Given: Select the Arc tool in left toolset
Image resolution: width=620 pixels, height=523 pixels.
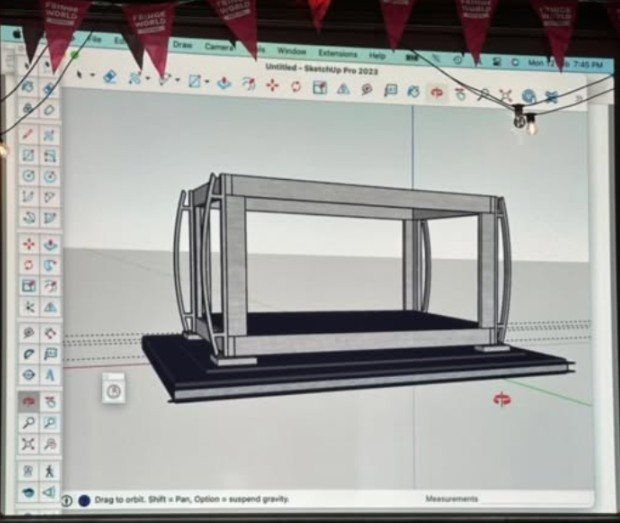Looking at the screenshot, I should [x=28, y=196].
